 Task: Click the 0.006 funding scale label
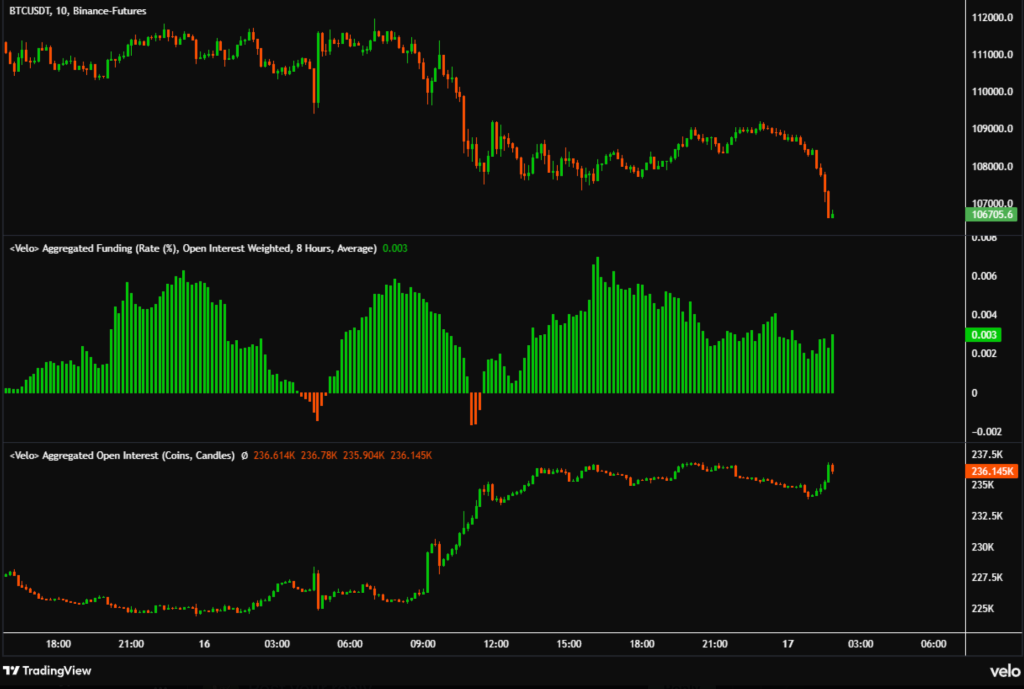985,276
